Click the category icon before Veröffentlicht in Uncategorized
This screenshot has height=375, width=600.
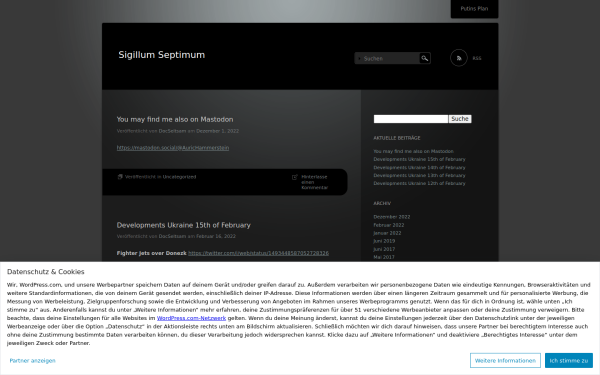tap(120, 177)
